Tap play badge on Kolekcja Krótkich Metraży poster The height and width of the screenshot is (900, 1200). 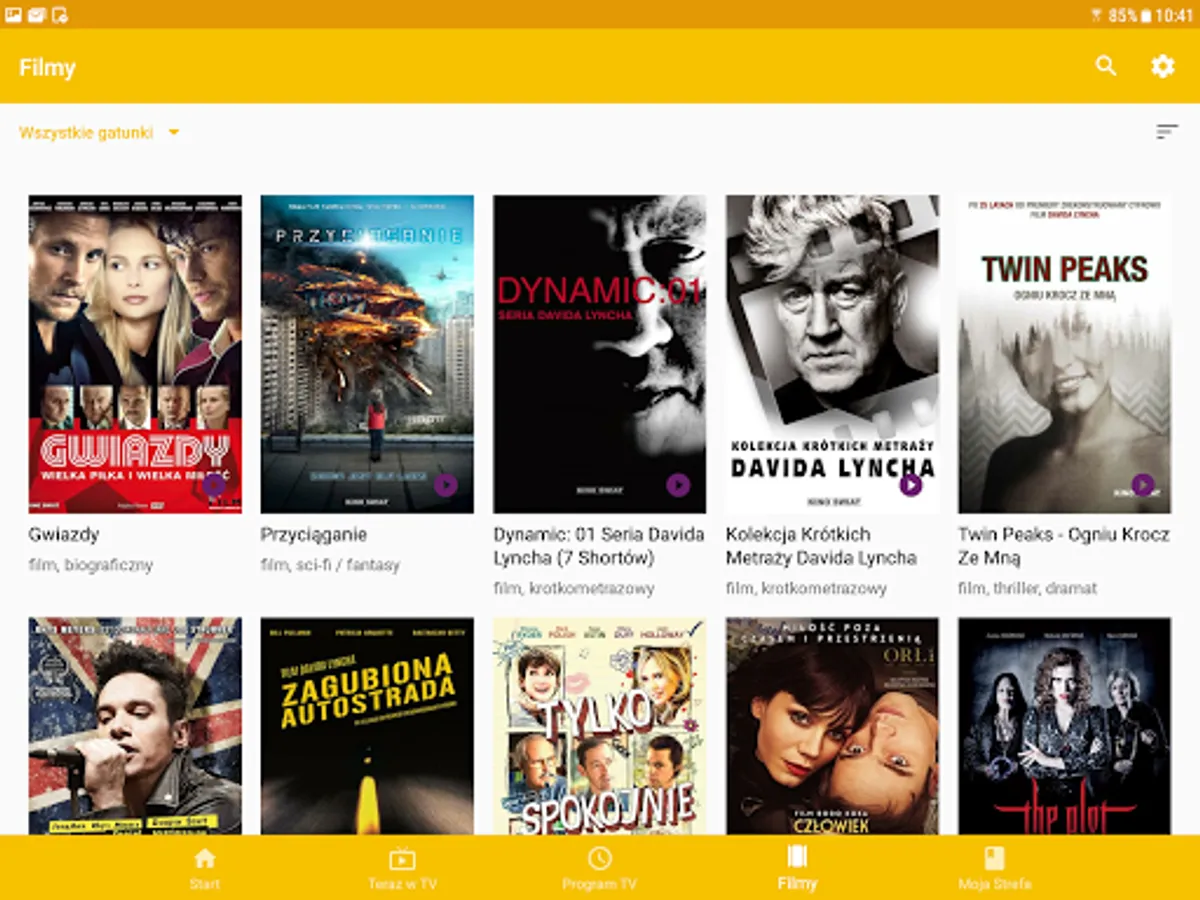(910, 485)
